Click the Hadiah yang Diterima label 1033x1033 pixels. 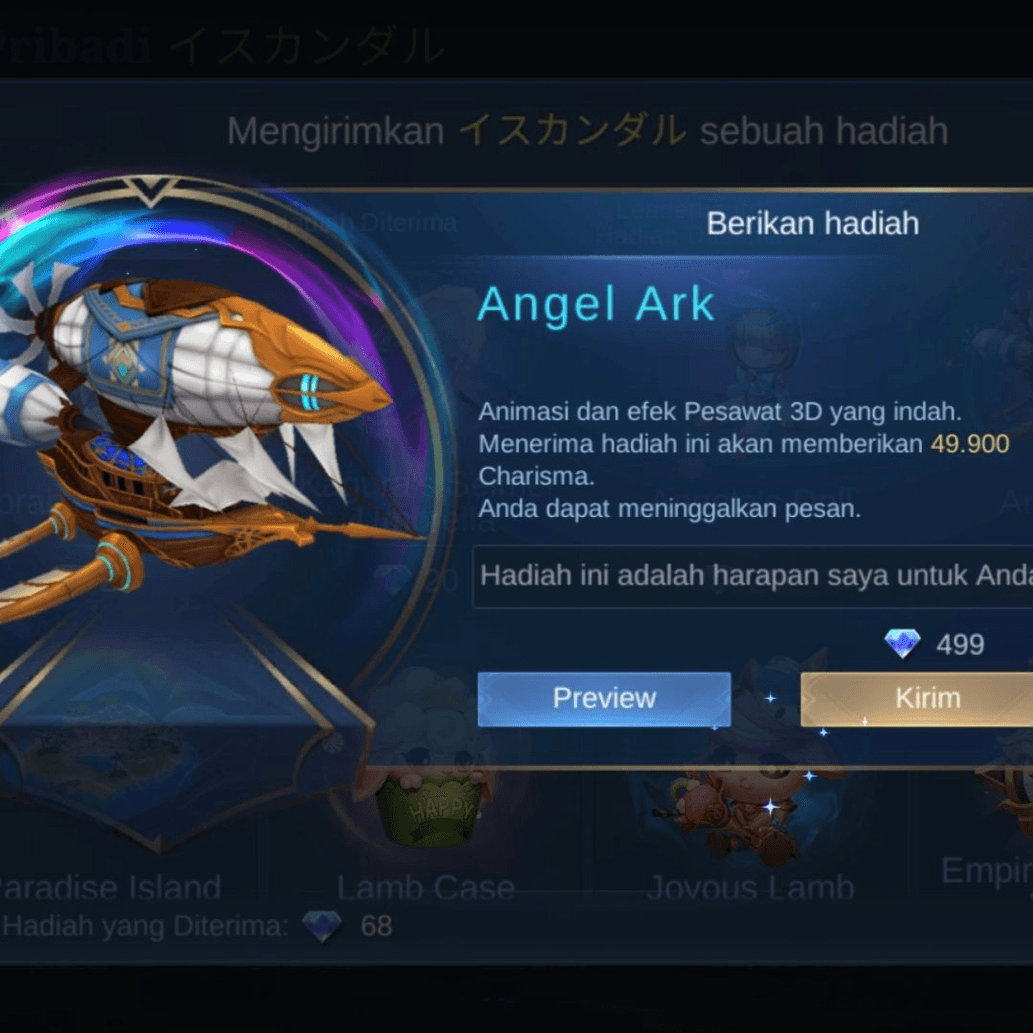pos(146,926)
